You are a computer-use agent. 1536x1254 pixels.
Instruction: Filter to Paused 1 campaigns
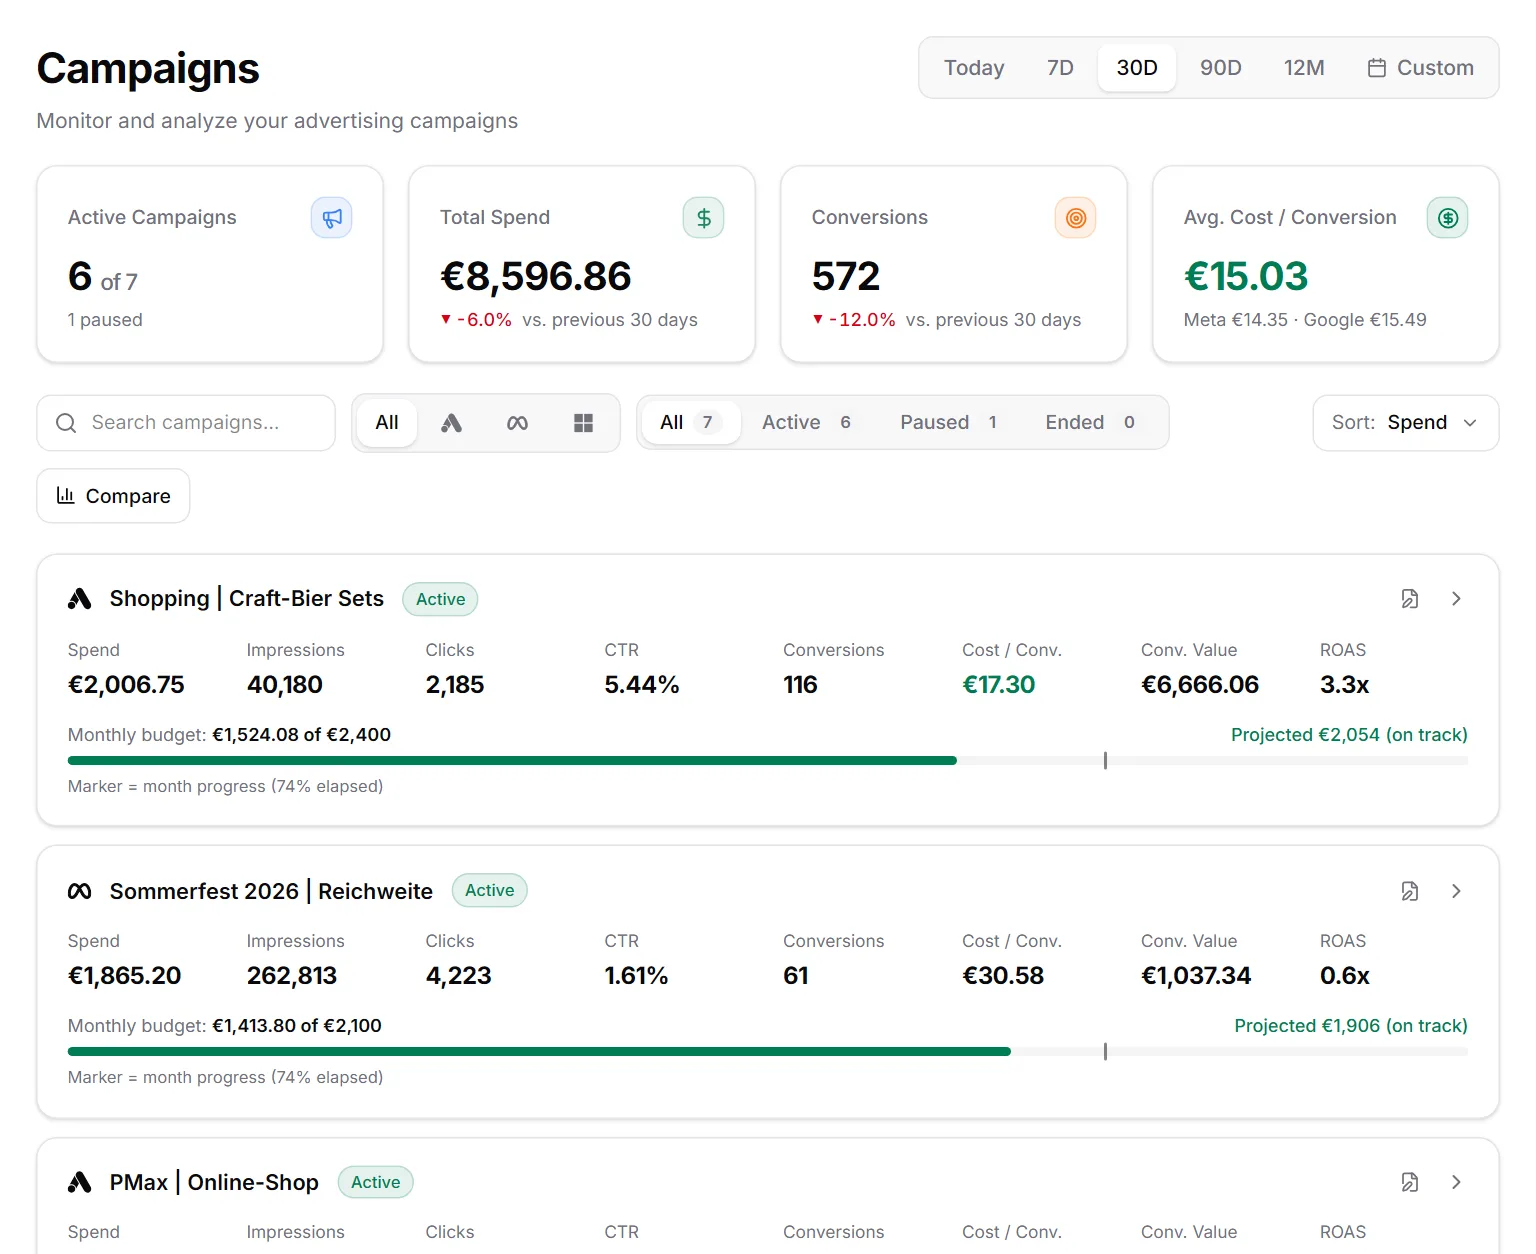tap(950, 423)
